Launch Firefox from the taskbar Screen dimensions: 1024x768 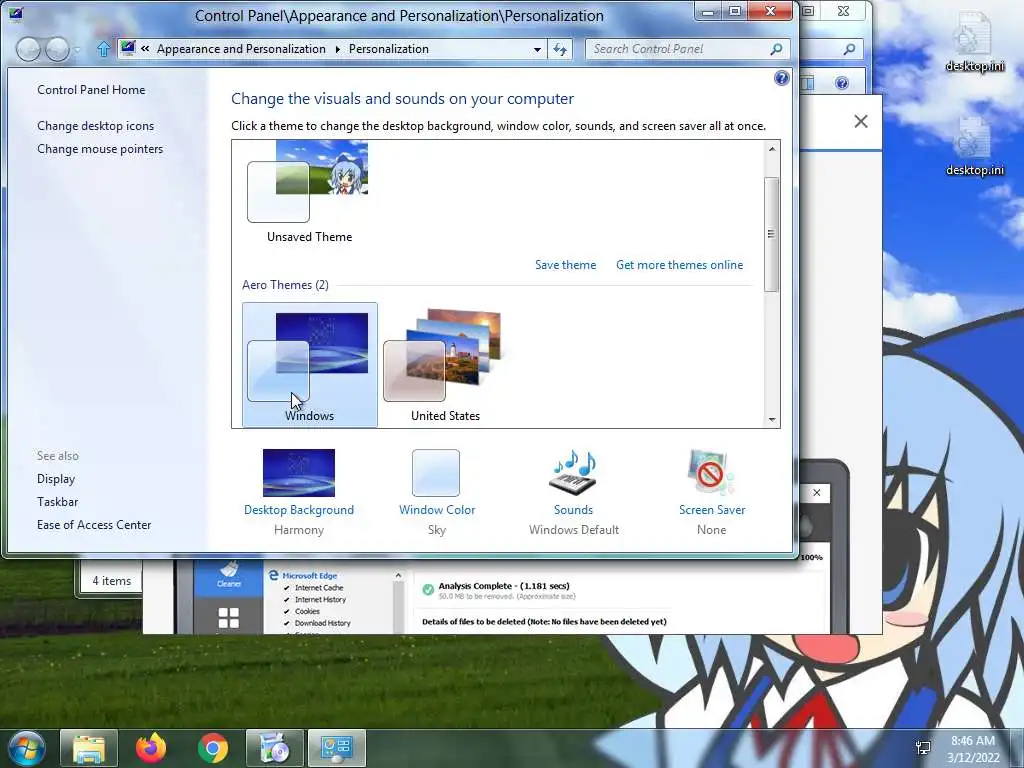point(151,748)
